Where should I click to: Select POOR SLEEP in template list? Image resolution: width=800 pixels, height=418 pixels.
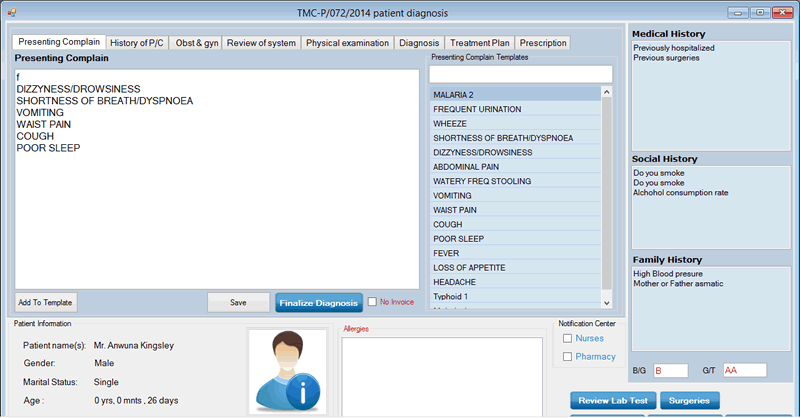515,239
